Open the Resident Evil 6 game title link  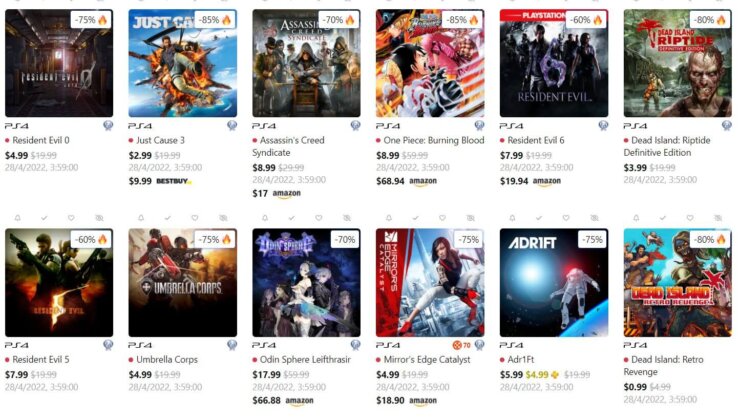pos(535,141)
